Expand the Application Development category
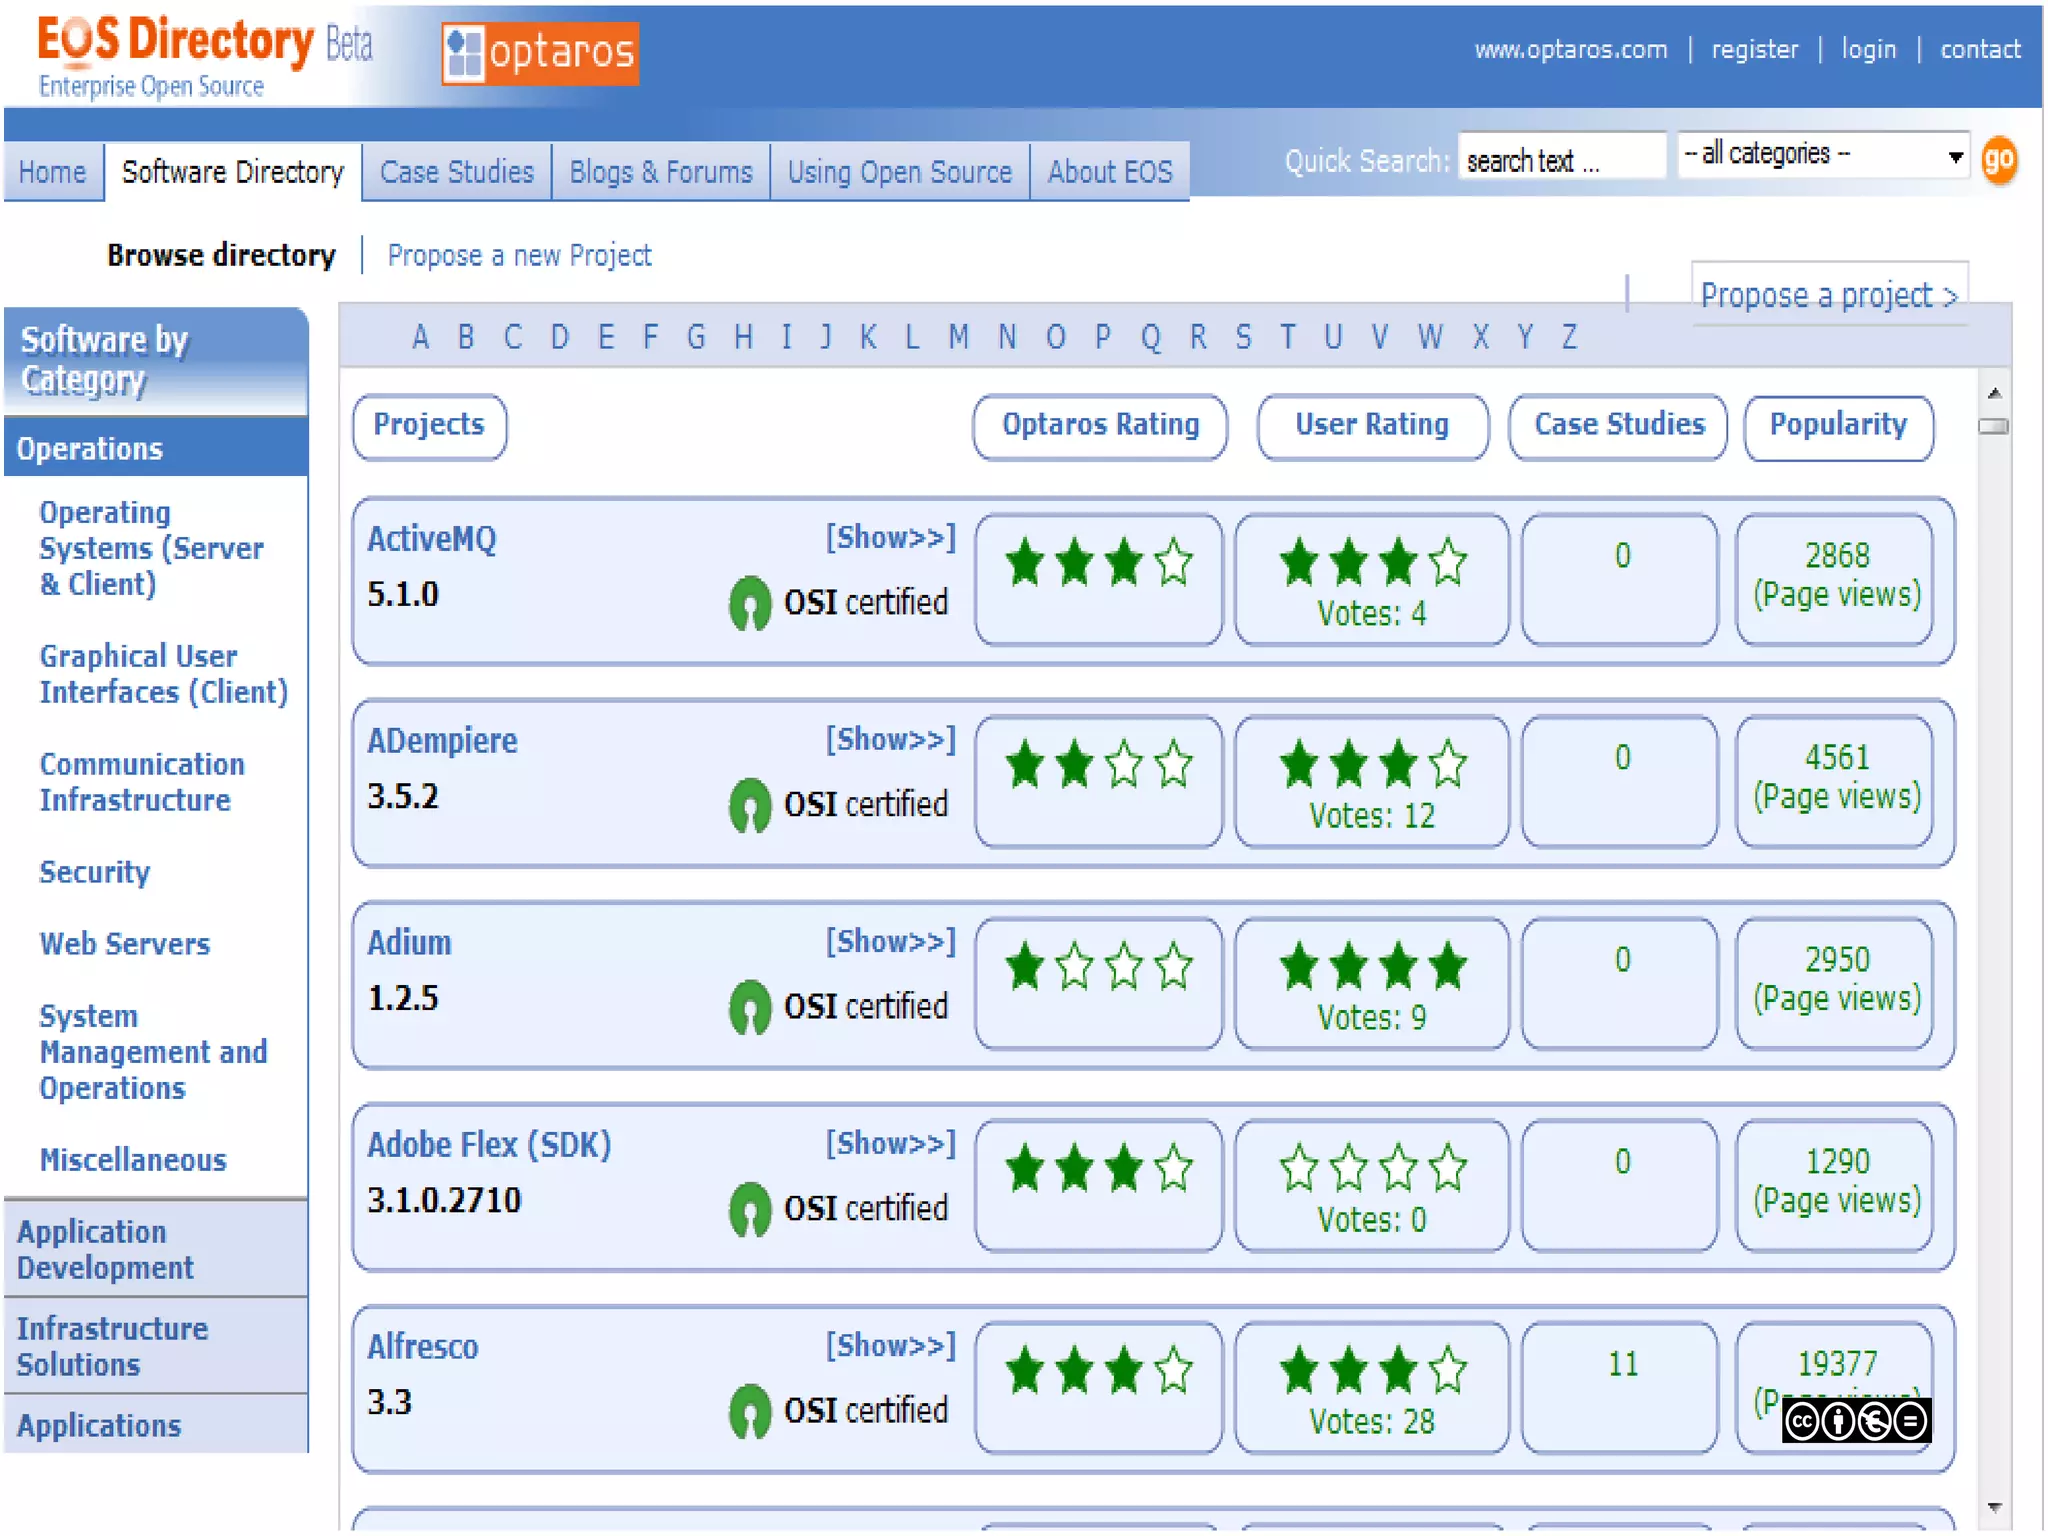Image resolution: width=2048 pixels, height=1536 pixels. tap(105, 1249)
